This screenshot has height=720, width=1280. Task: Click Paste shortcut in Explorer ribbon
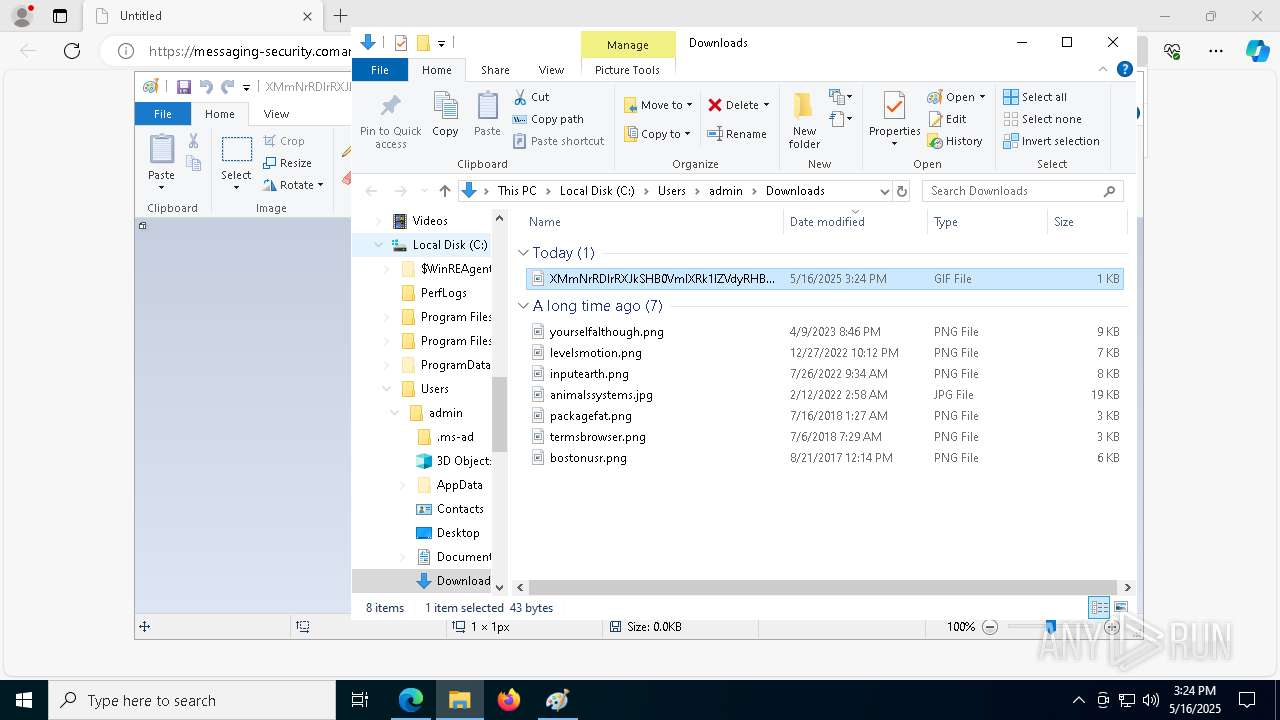[x=558, y=141]
